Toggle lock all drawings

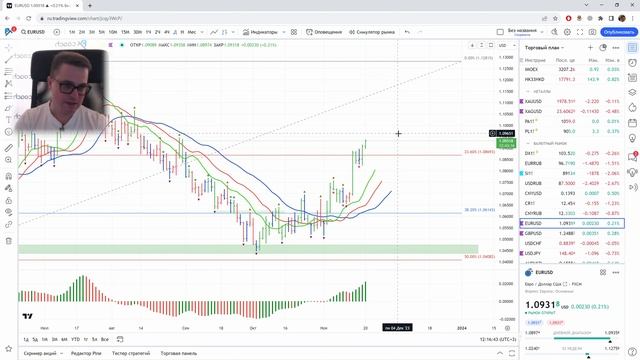(x=8, y=200)
